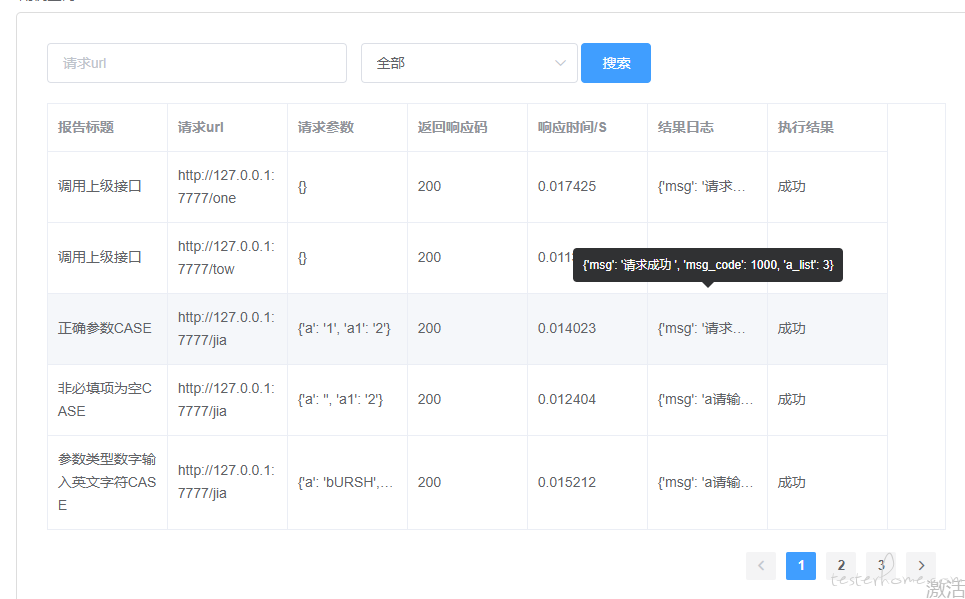Click the 报告标题 column header
Screen dimensions: 965x599
pyautogui.click(x=86, y=127)
